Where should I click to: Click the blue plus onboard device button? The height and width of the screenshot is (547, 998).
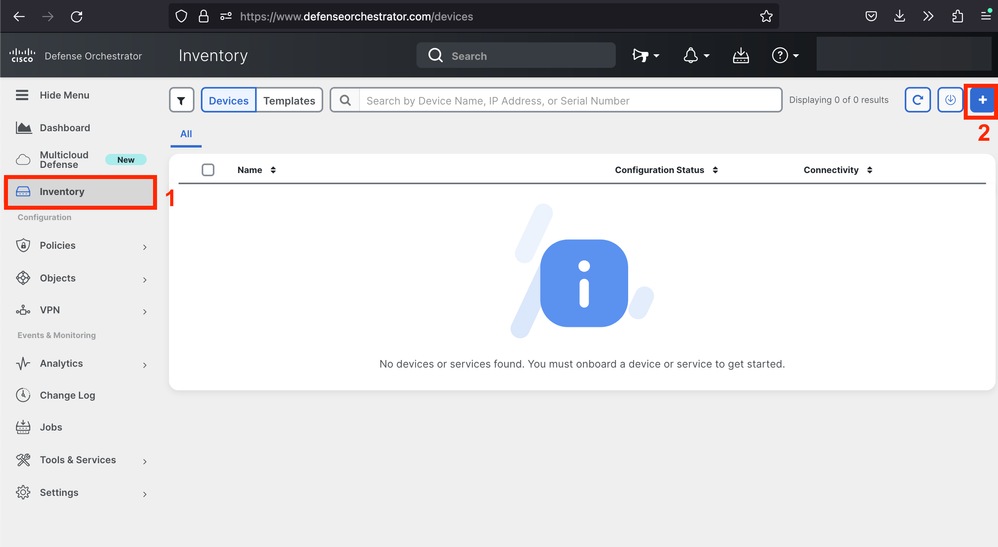tap(982, 100)
